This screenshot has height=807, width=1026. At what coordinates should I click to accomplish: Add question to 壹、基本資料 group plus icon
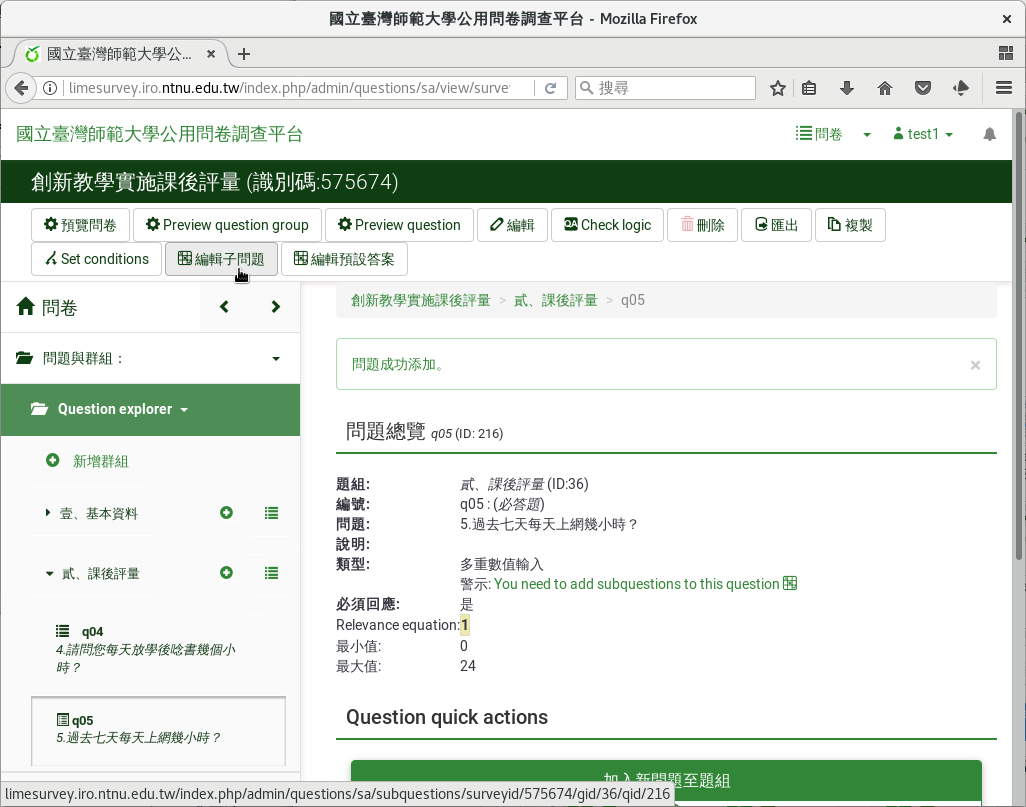tap(226, 513)
